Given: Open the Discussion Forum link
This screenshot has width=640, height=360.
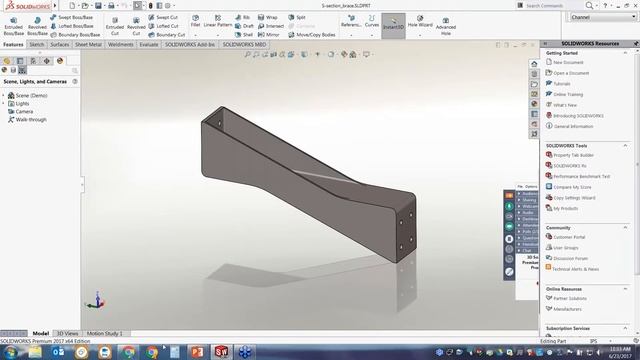Looking at the screenshot, I should (x=570, y=258).
